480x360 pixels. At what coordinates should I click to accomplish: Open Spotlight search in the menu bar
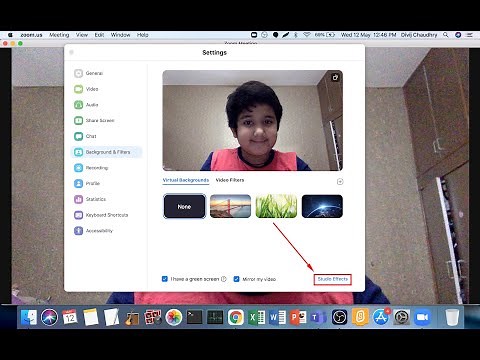pyautogui.click(x=446, y=35)
